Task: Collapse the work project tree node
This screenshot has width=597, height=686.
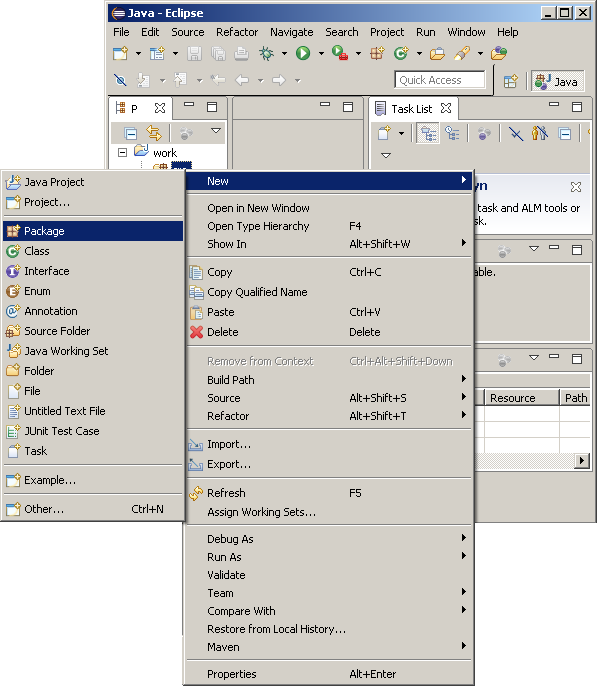Action: (x=122, y=152)
